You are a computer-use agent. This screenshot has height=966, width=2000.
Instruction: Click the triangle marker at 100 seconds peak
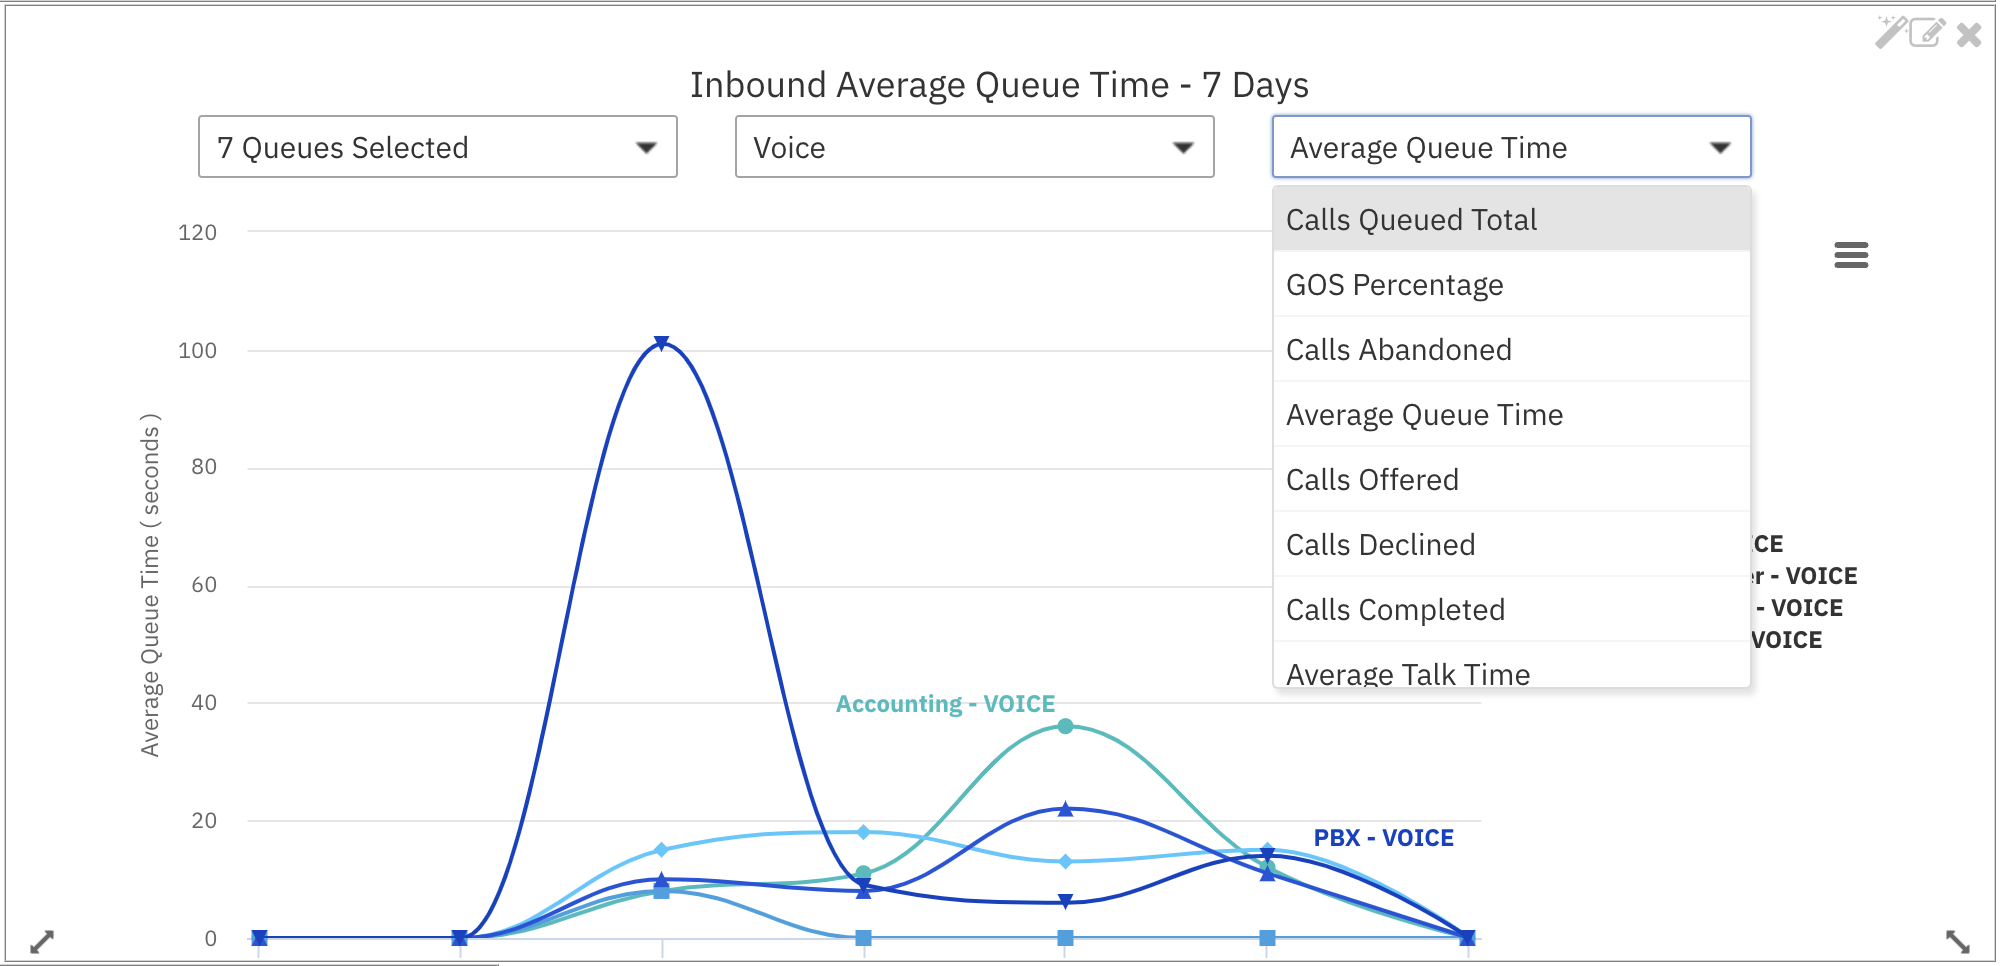click(661, 343)
